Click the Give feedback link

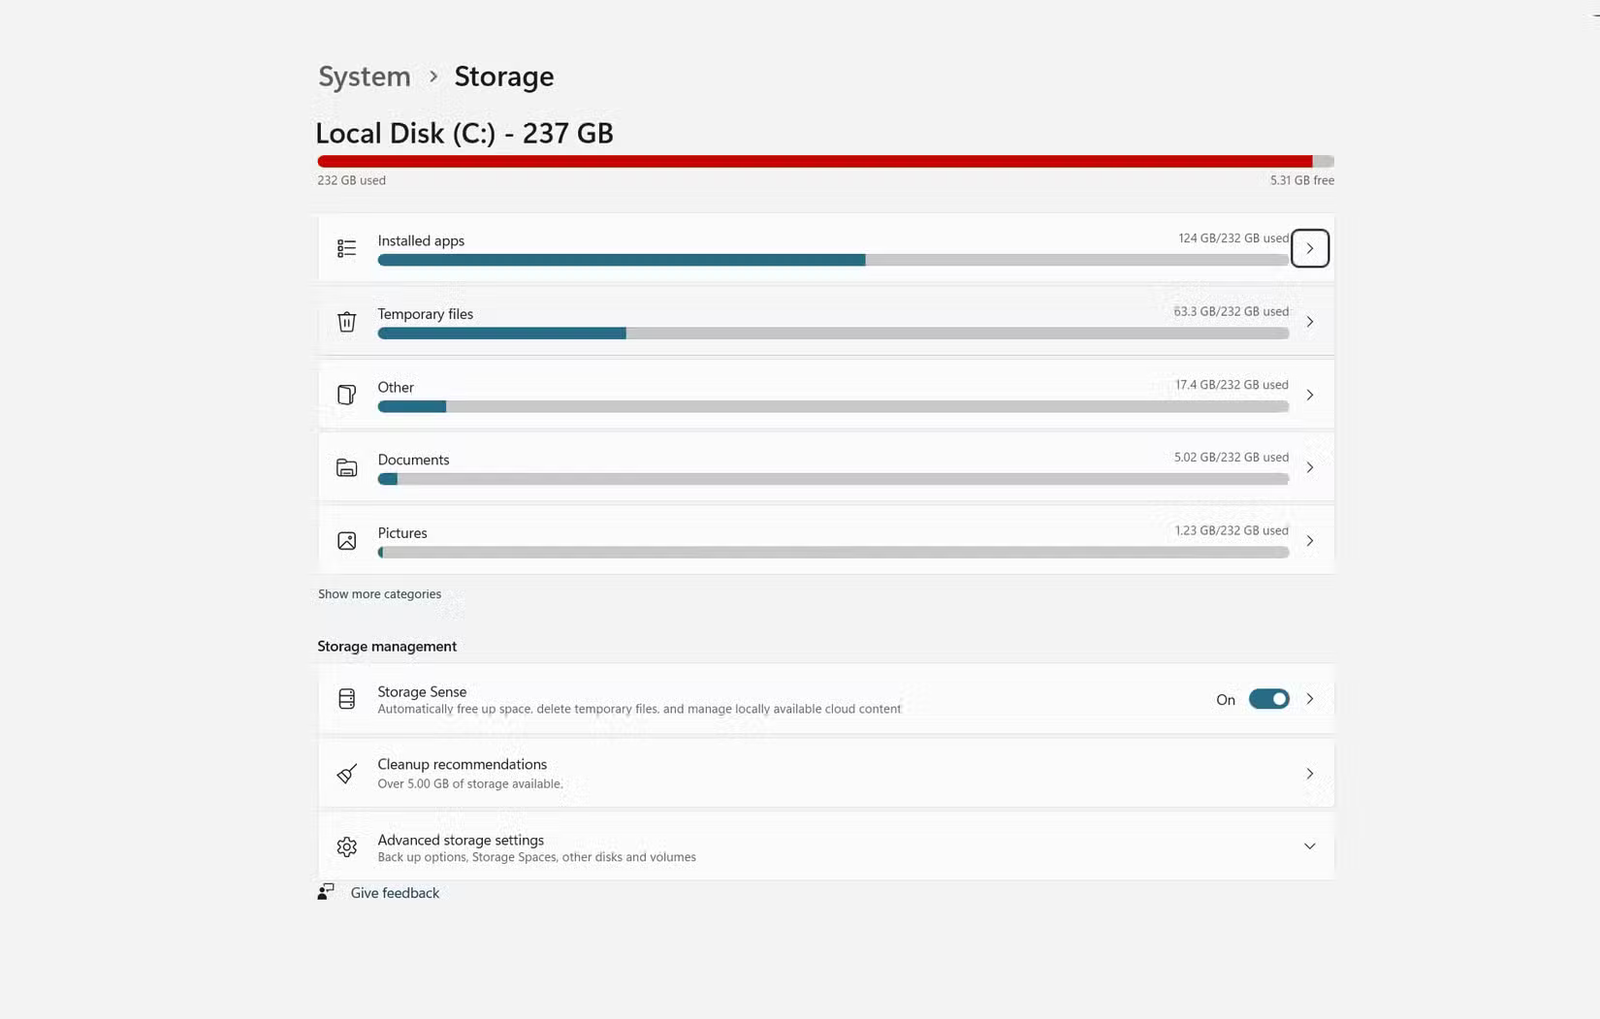394,892
